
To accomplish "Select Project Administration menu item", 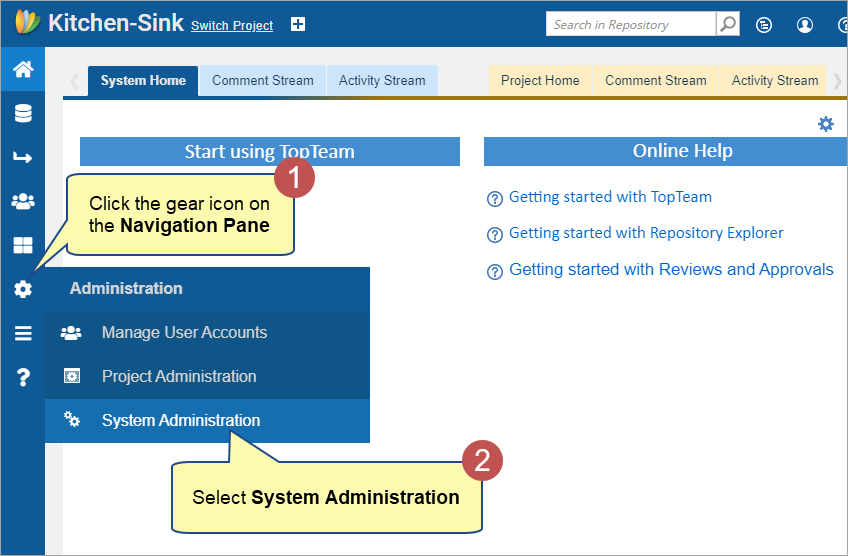I will click(207, 376).
